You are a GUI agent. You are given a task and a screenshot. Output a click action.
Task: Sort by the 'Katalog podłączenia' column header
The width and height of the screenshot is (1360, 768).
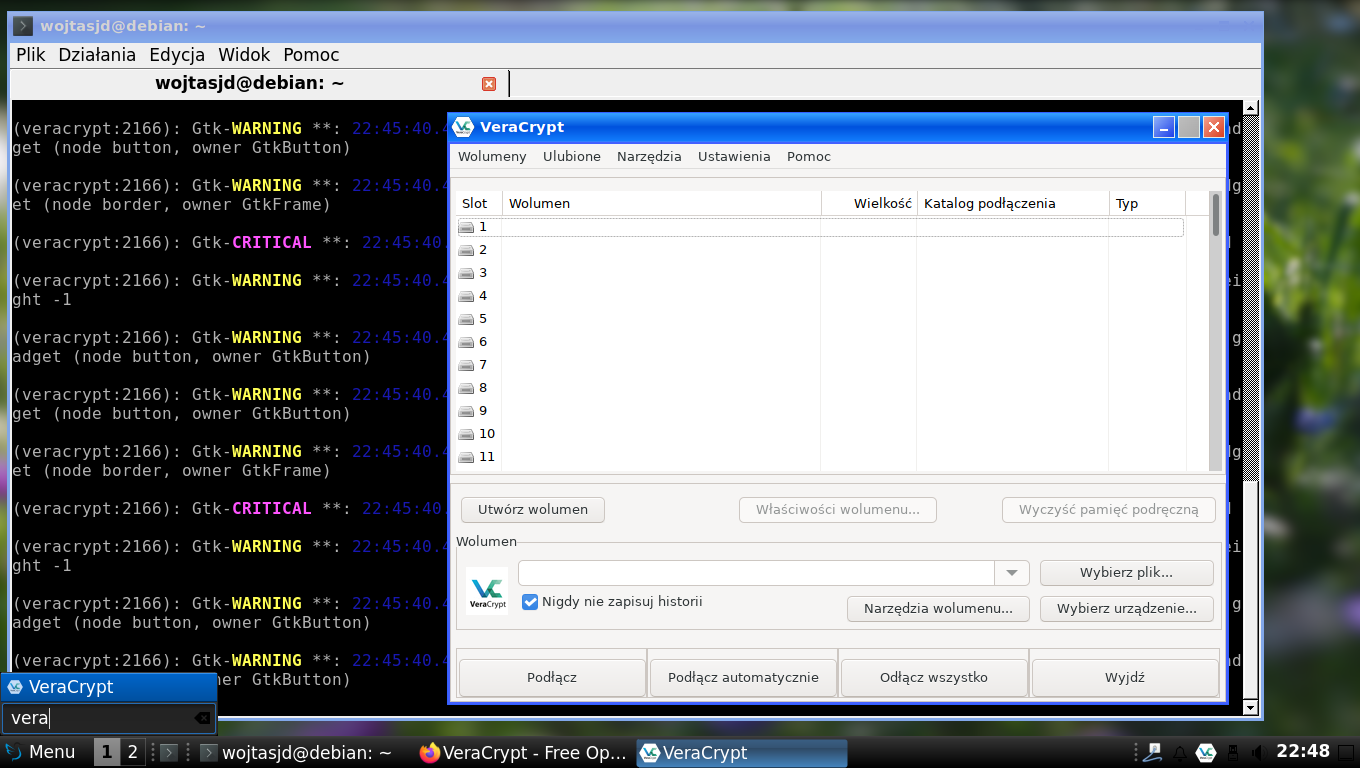(x=1012, y=203)
